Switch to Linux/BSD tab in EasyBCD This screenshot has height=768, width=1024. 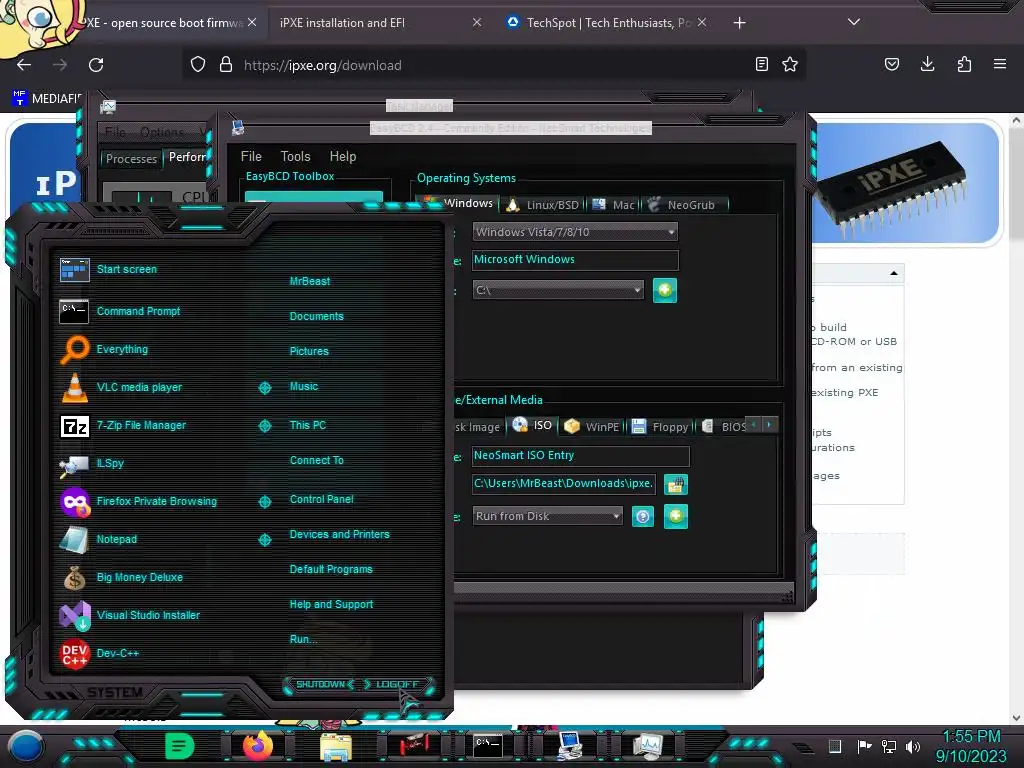click(543, 205)
